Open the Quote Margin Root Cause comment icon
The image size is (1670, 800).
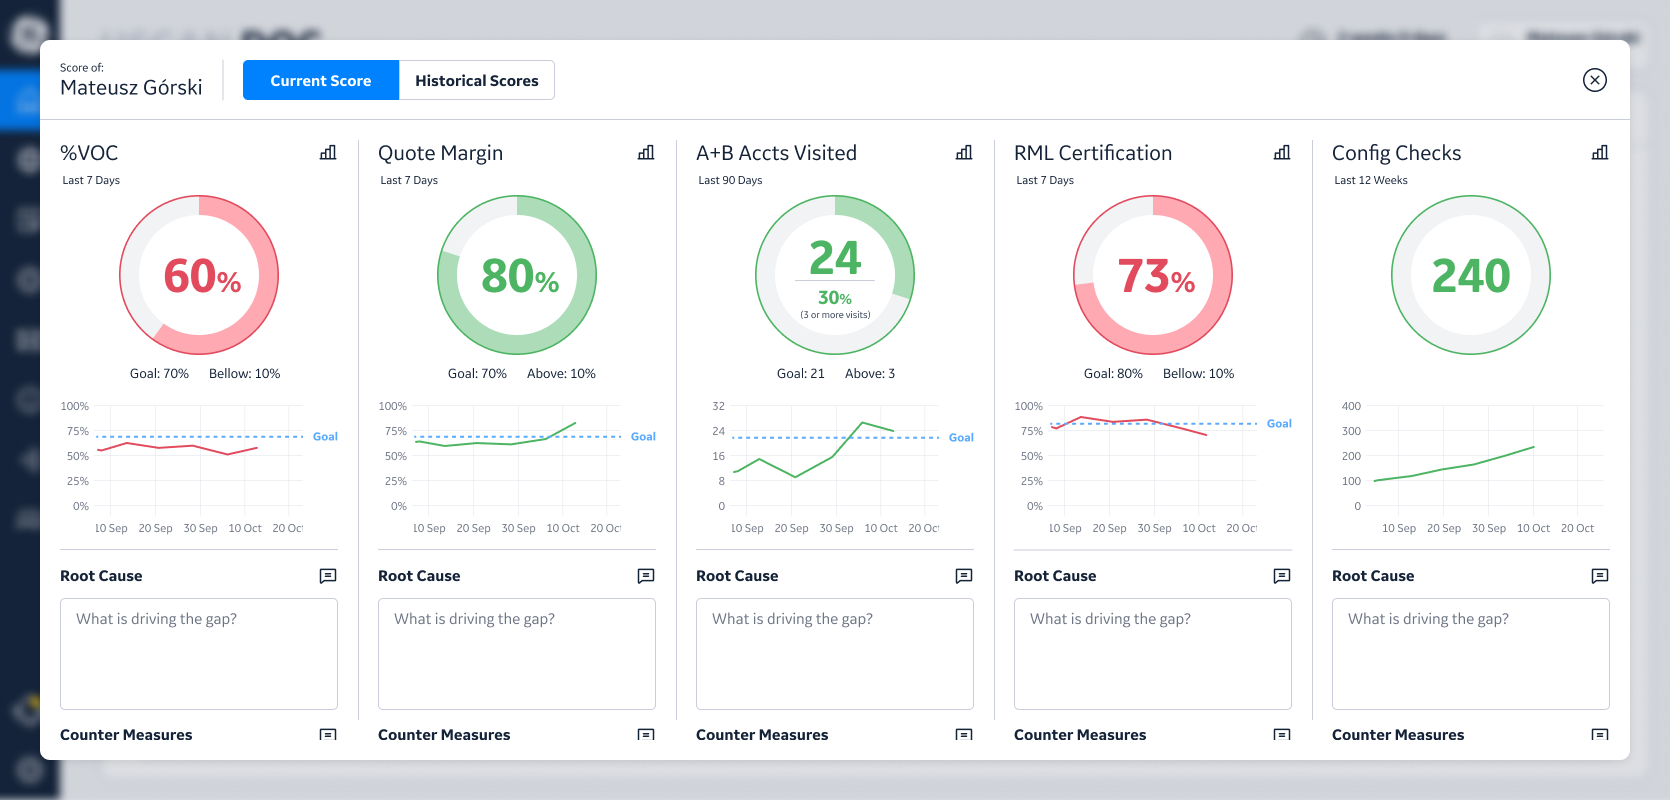(x=646, y=576)
